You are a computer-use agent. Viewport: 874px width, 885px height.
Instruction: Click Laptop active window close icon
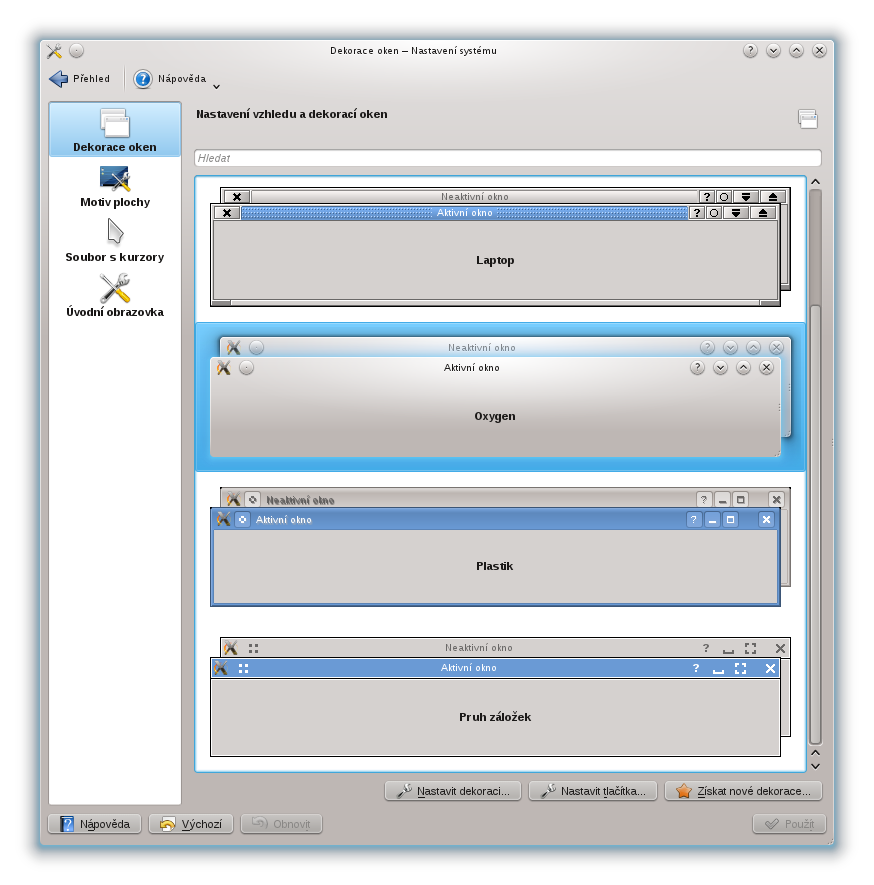click(x=227, y=213)
